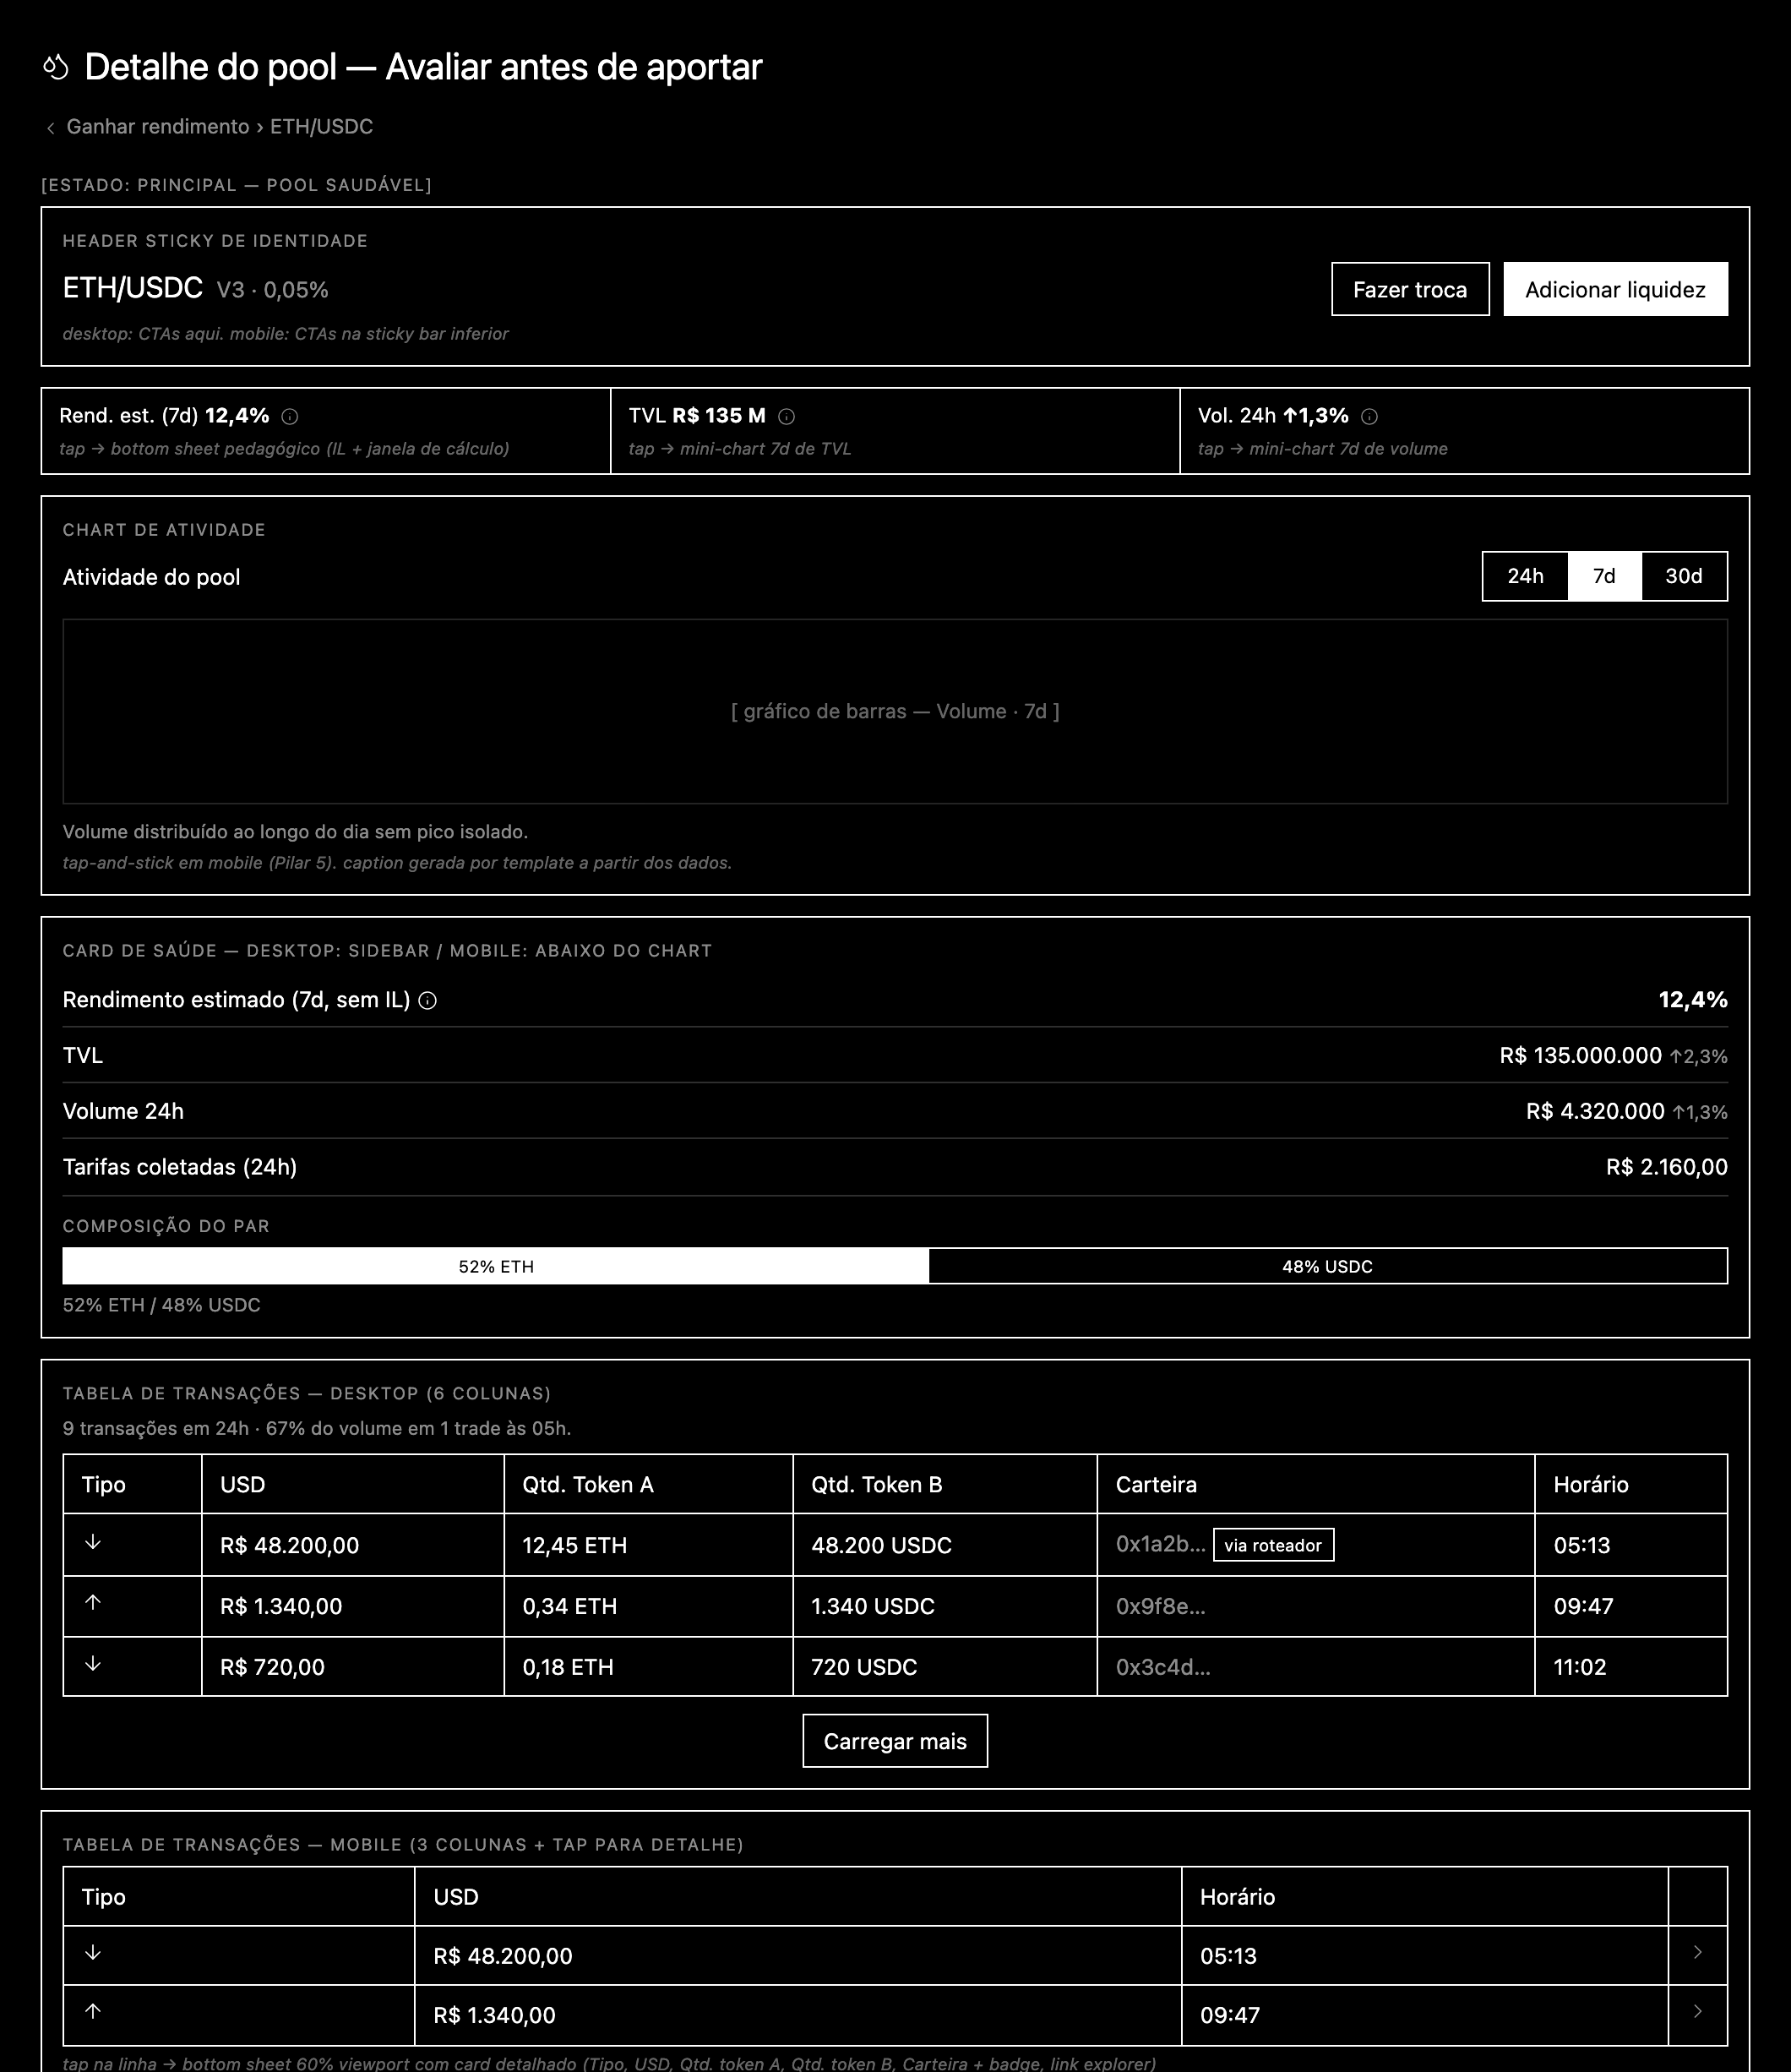Image resolution: width=1791 pixels, height=2072 pixels.
Task: Click down arrow in desktop row R$ 48.200,00
Action: pos(93,1542)
